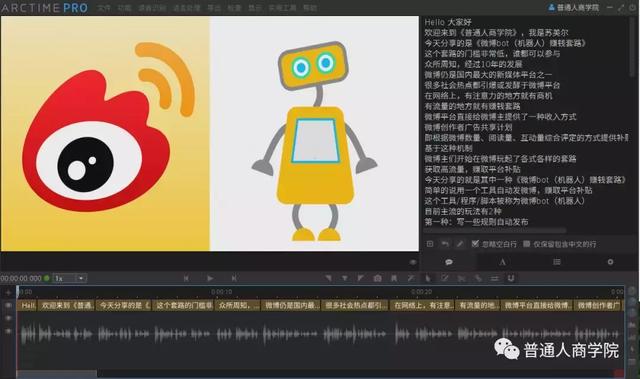This screenshot has width=640, height=379.
Task: Enable the 仅保留包含中文的行 checkbox
Action: click(x=527, y=244)
